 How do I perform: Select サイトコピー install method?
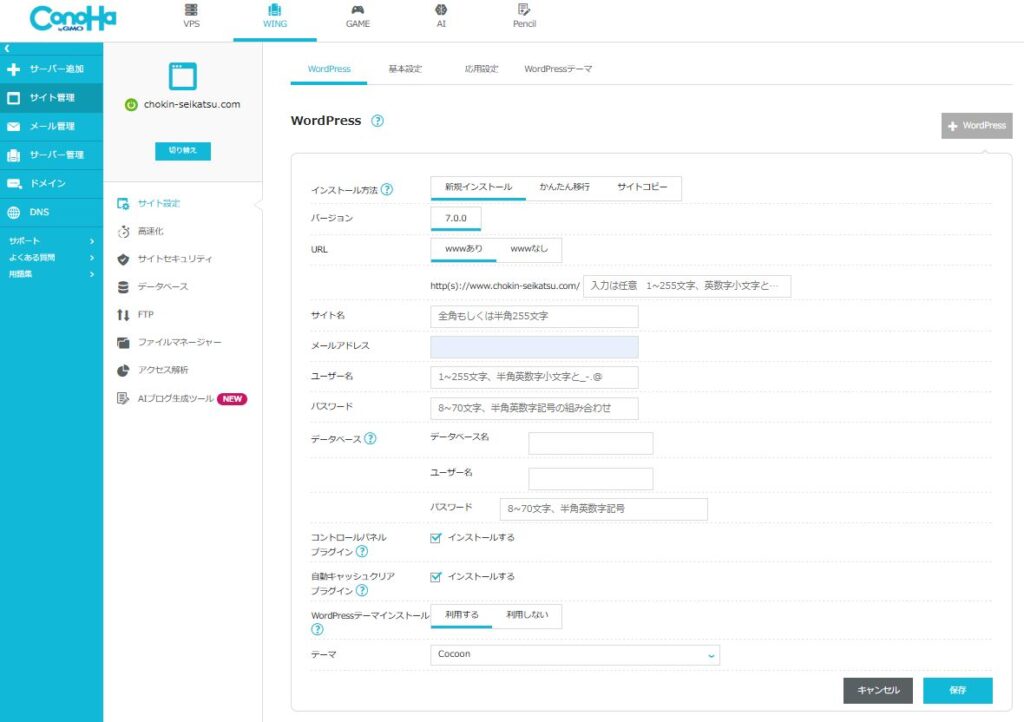pos(642,187)
